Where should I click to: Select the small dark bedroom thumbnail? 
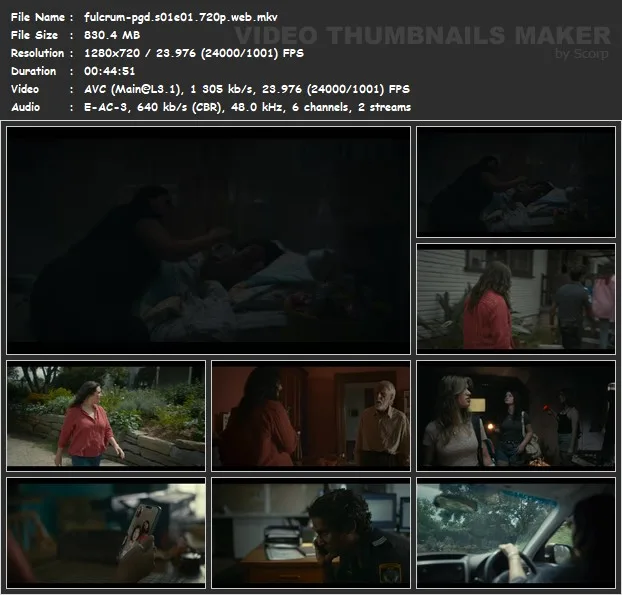[515, 182]
